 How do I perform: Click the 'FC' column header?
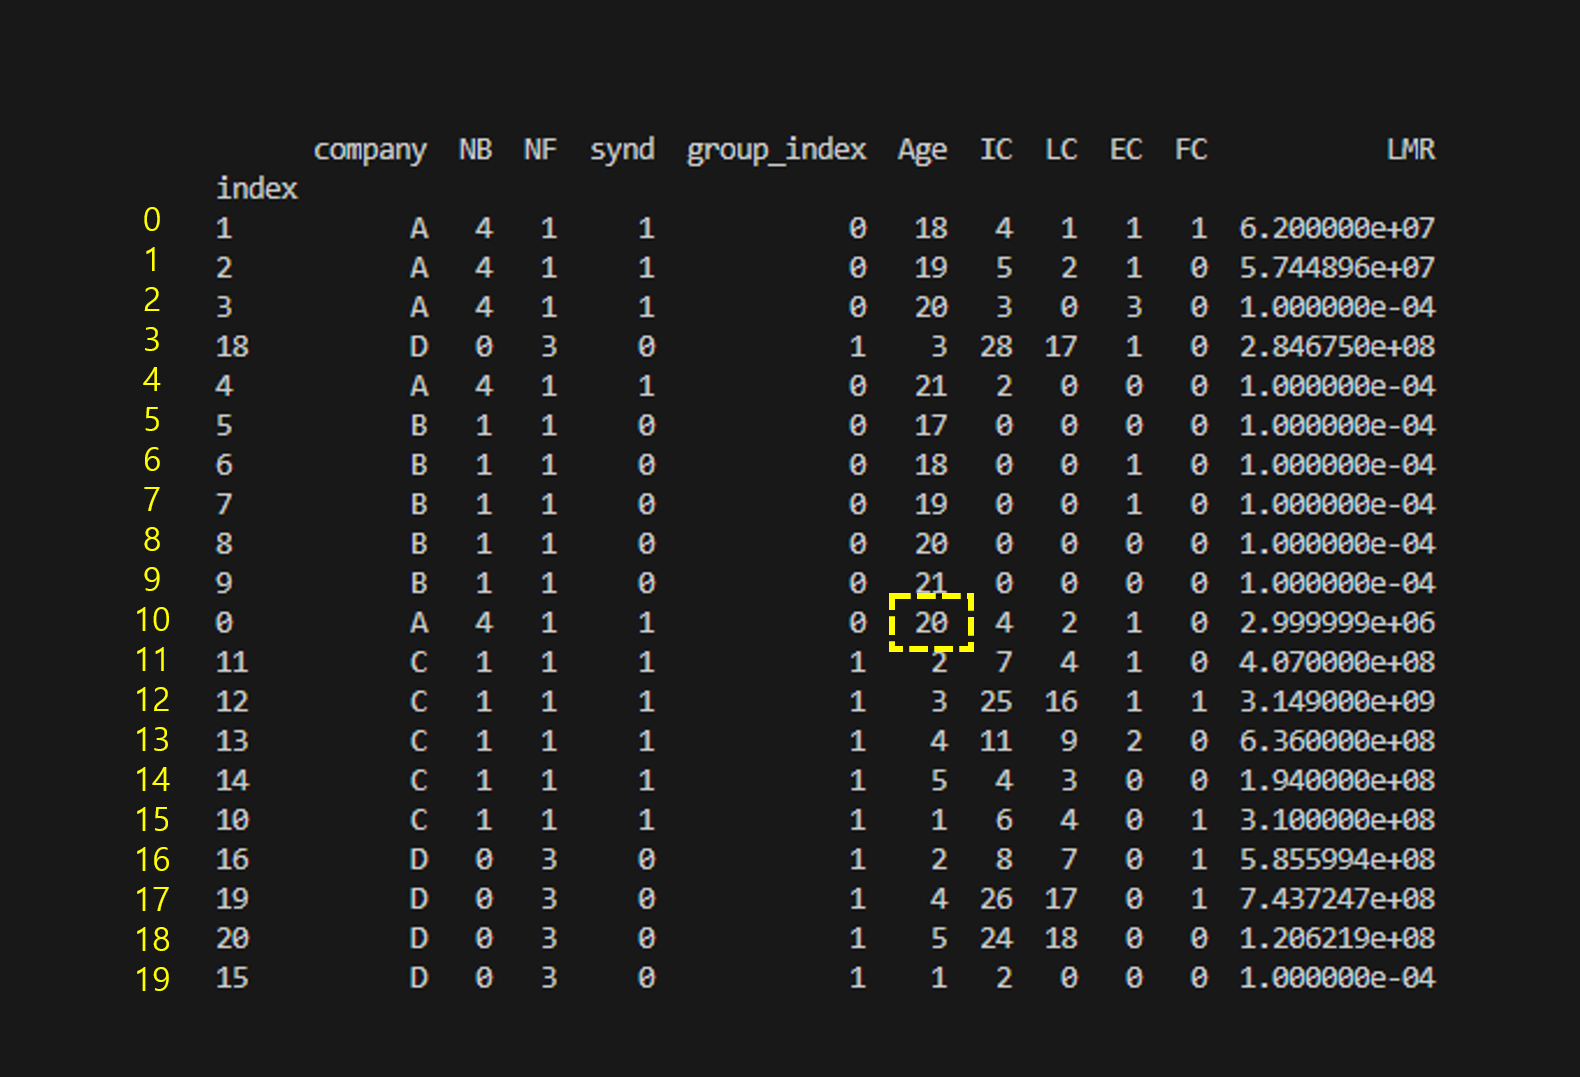[x=1191, y=149]
